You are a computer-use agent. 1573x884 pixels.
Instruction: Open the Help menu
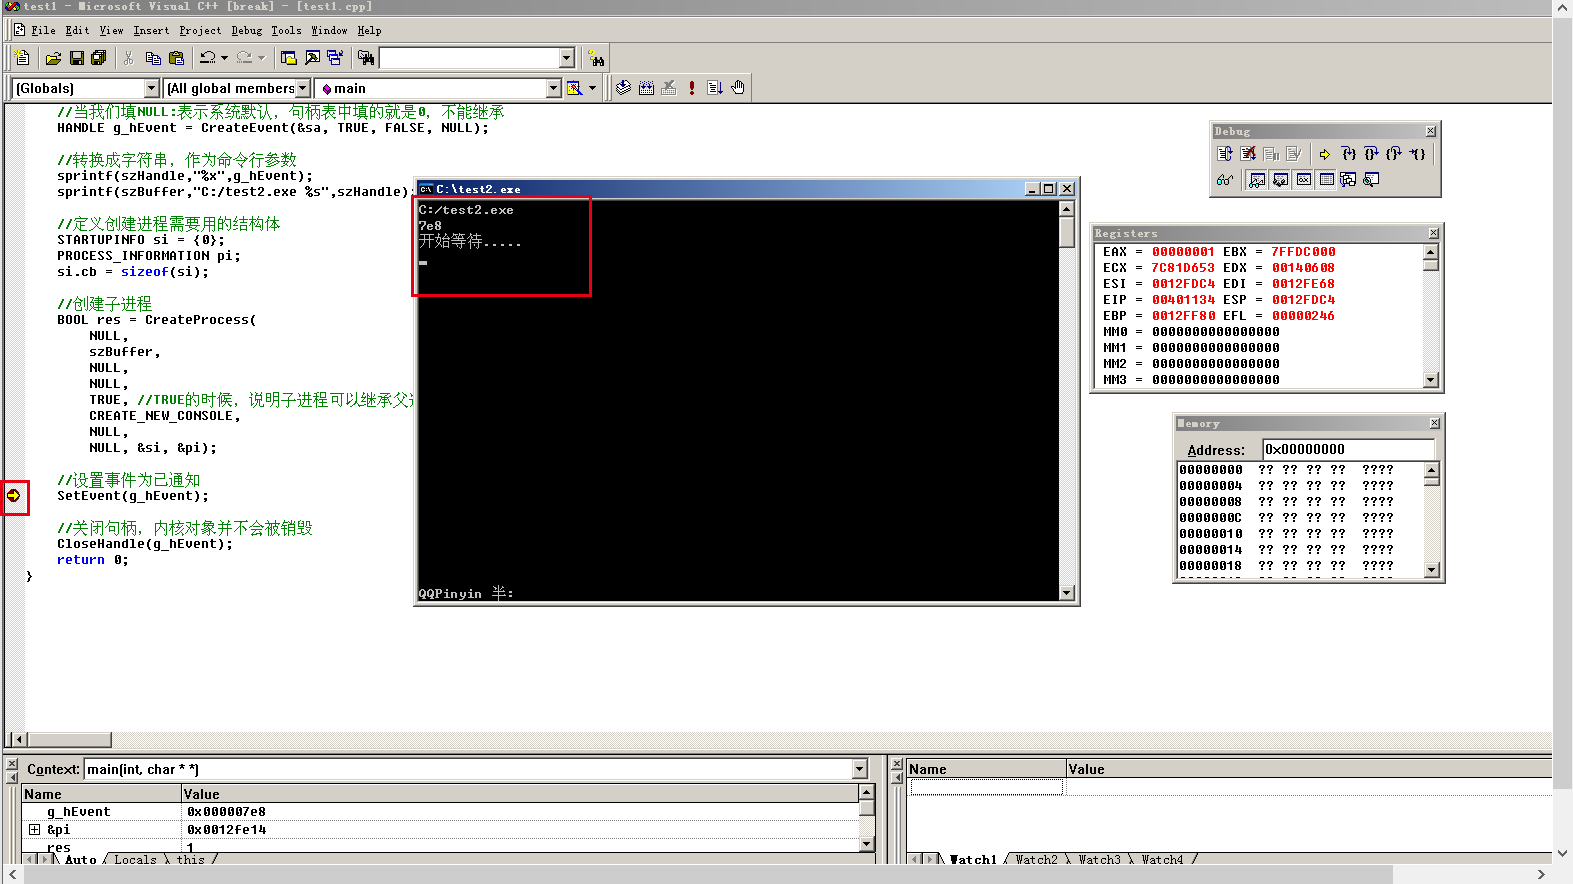(x=369, y=31)
